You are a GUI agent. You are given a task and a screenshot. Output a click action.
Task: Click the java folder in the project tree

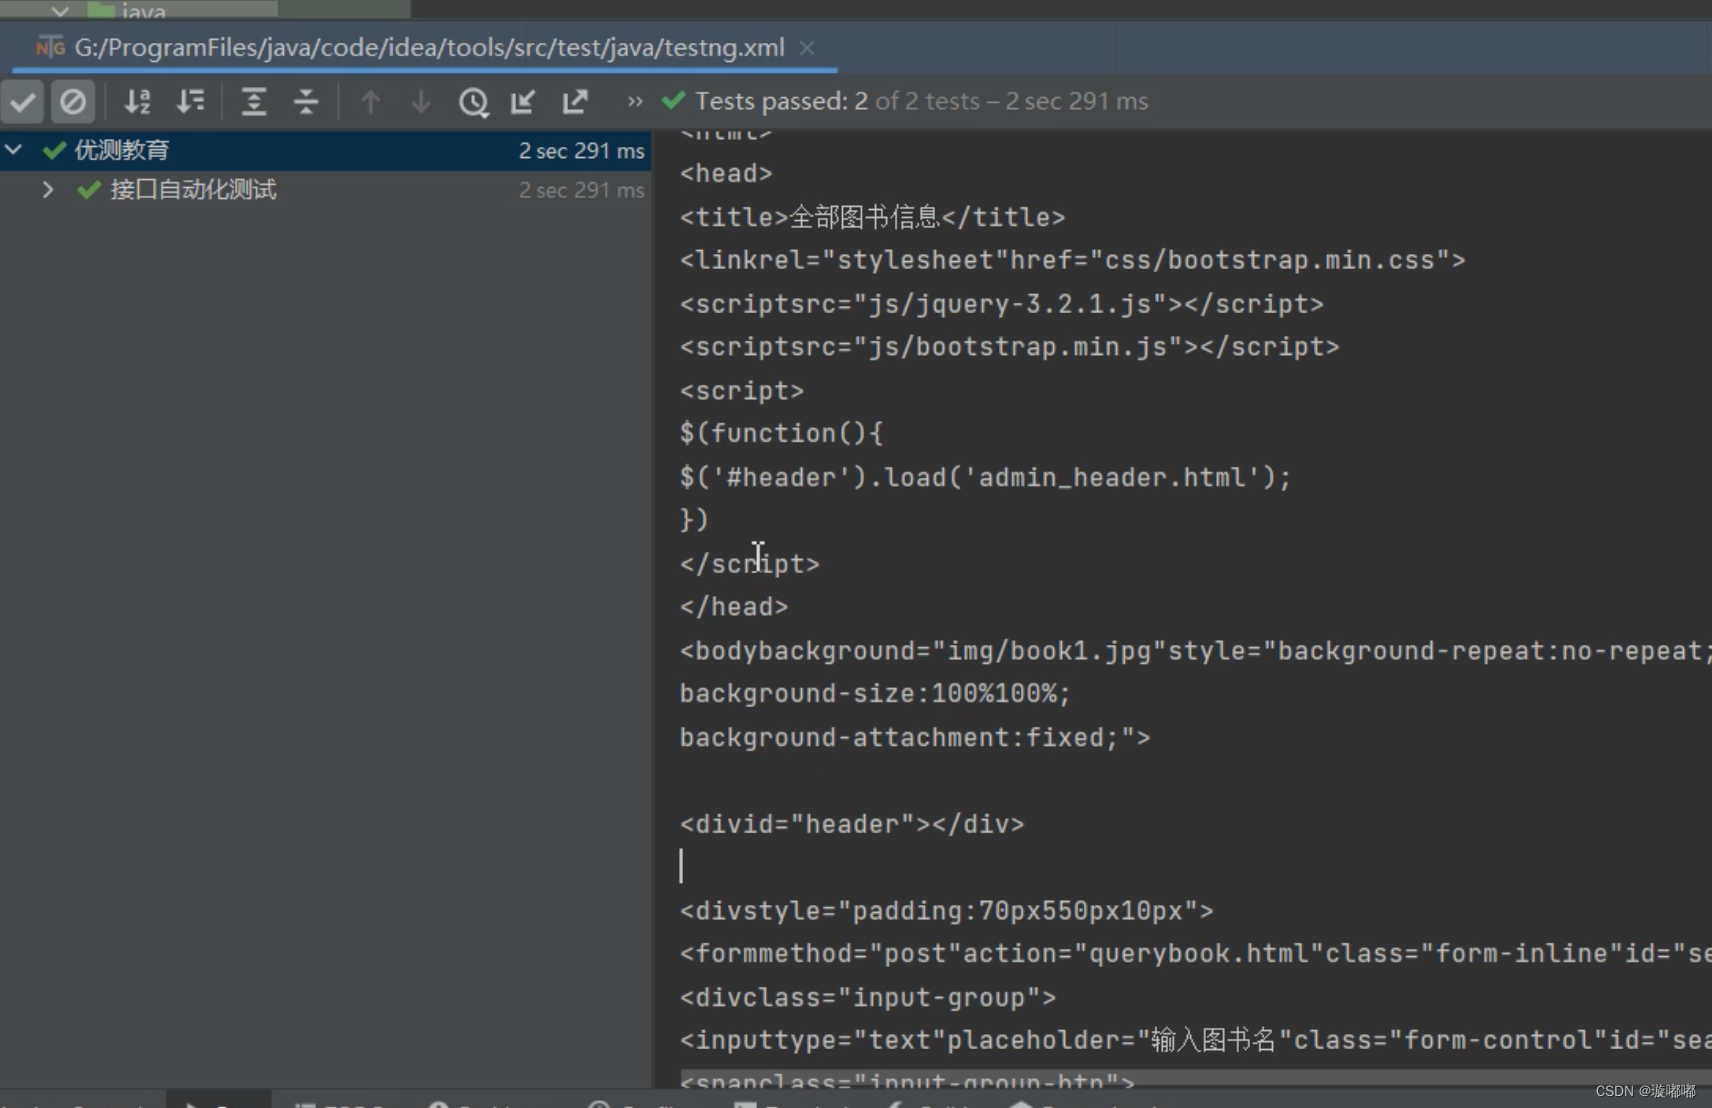coord(127,11)
